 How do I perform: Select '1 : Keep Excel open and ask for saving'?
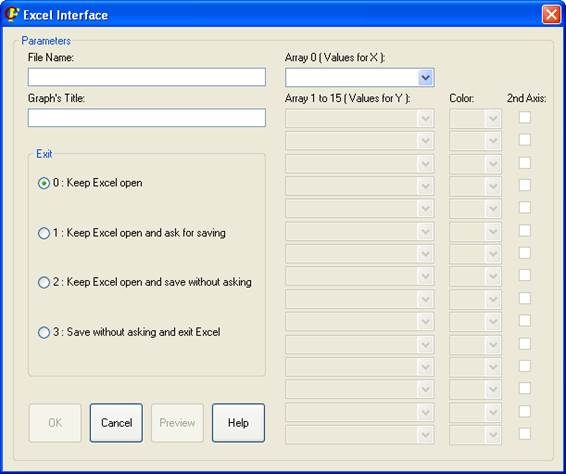tap(132, 233)
